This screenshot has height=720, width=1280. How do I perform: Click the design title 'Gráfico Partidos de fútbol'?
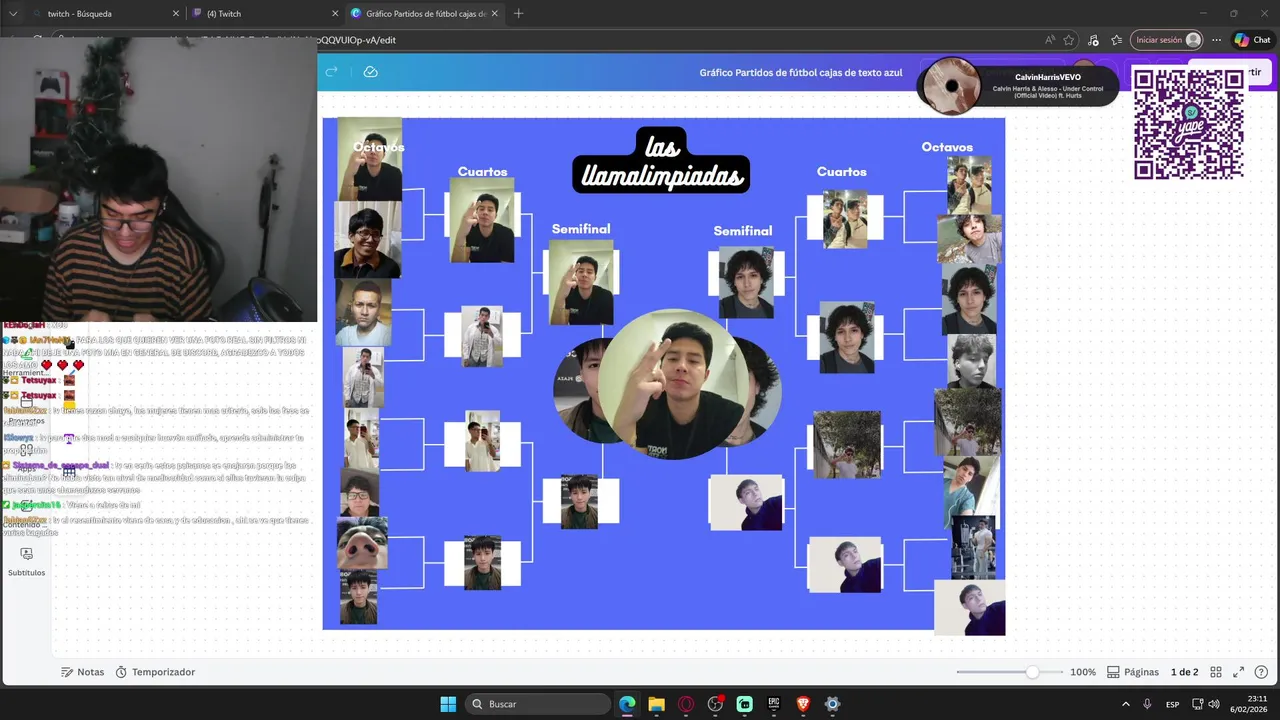[x=801, y=73]
